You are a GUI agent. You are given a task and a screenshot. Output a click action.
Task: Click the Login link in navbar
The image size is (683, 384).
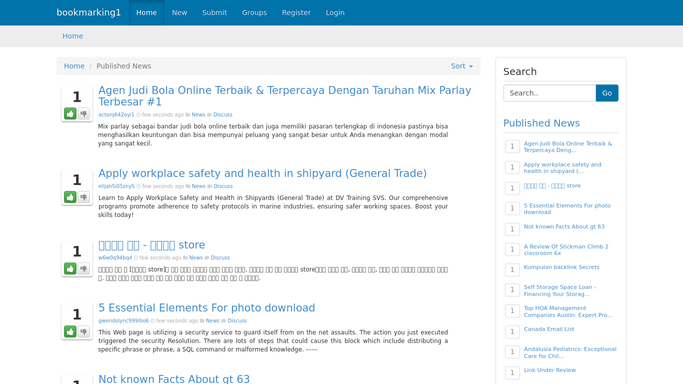coord(335,13)
